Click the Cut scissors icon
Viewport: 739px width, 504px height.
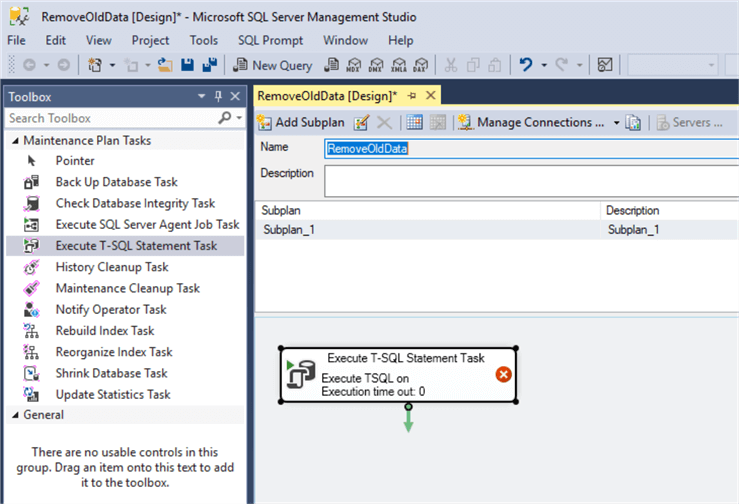(x=451, y=65)
